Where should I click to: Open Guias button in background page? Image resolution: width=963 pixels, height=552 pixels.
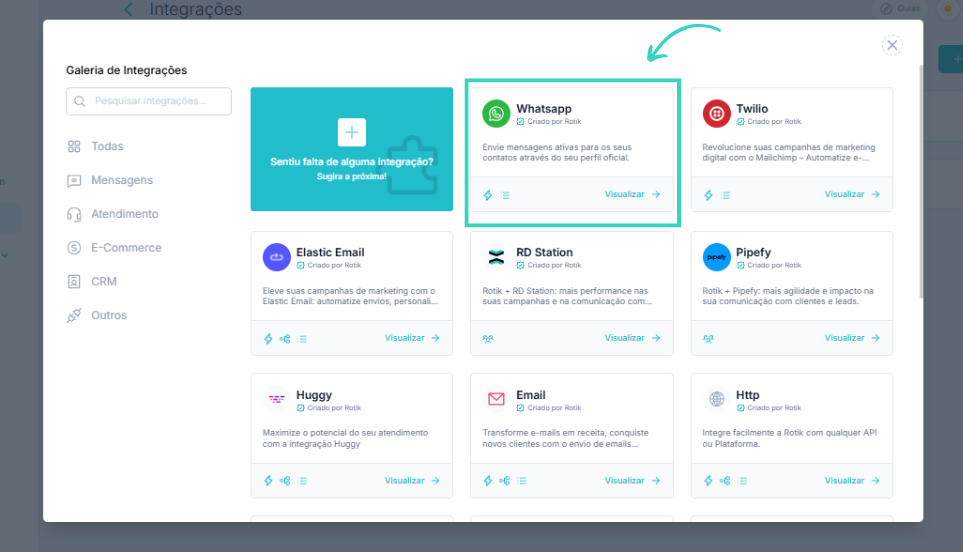tap(900, 9)
